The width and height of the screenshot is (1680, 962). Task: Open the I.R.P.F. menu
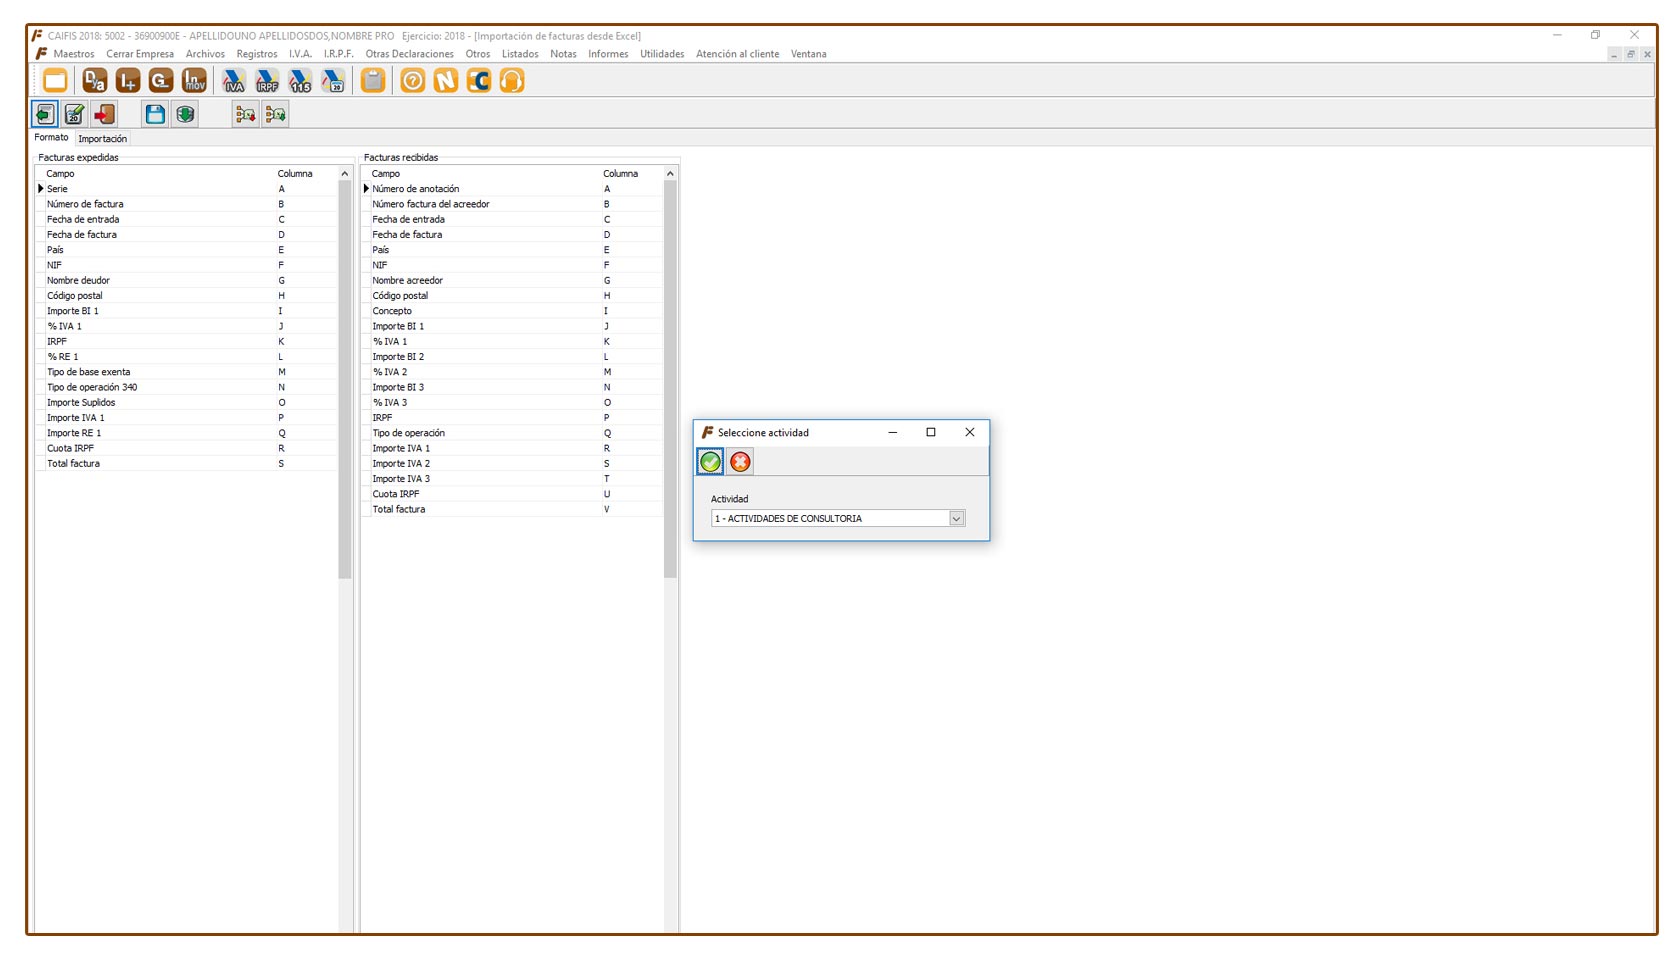point(338,54)
